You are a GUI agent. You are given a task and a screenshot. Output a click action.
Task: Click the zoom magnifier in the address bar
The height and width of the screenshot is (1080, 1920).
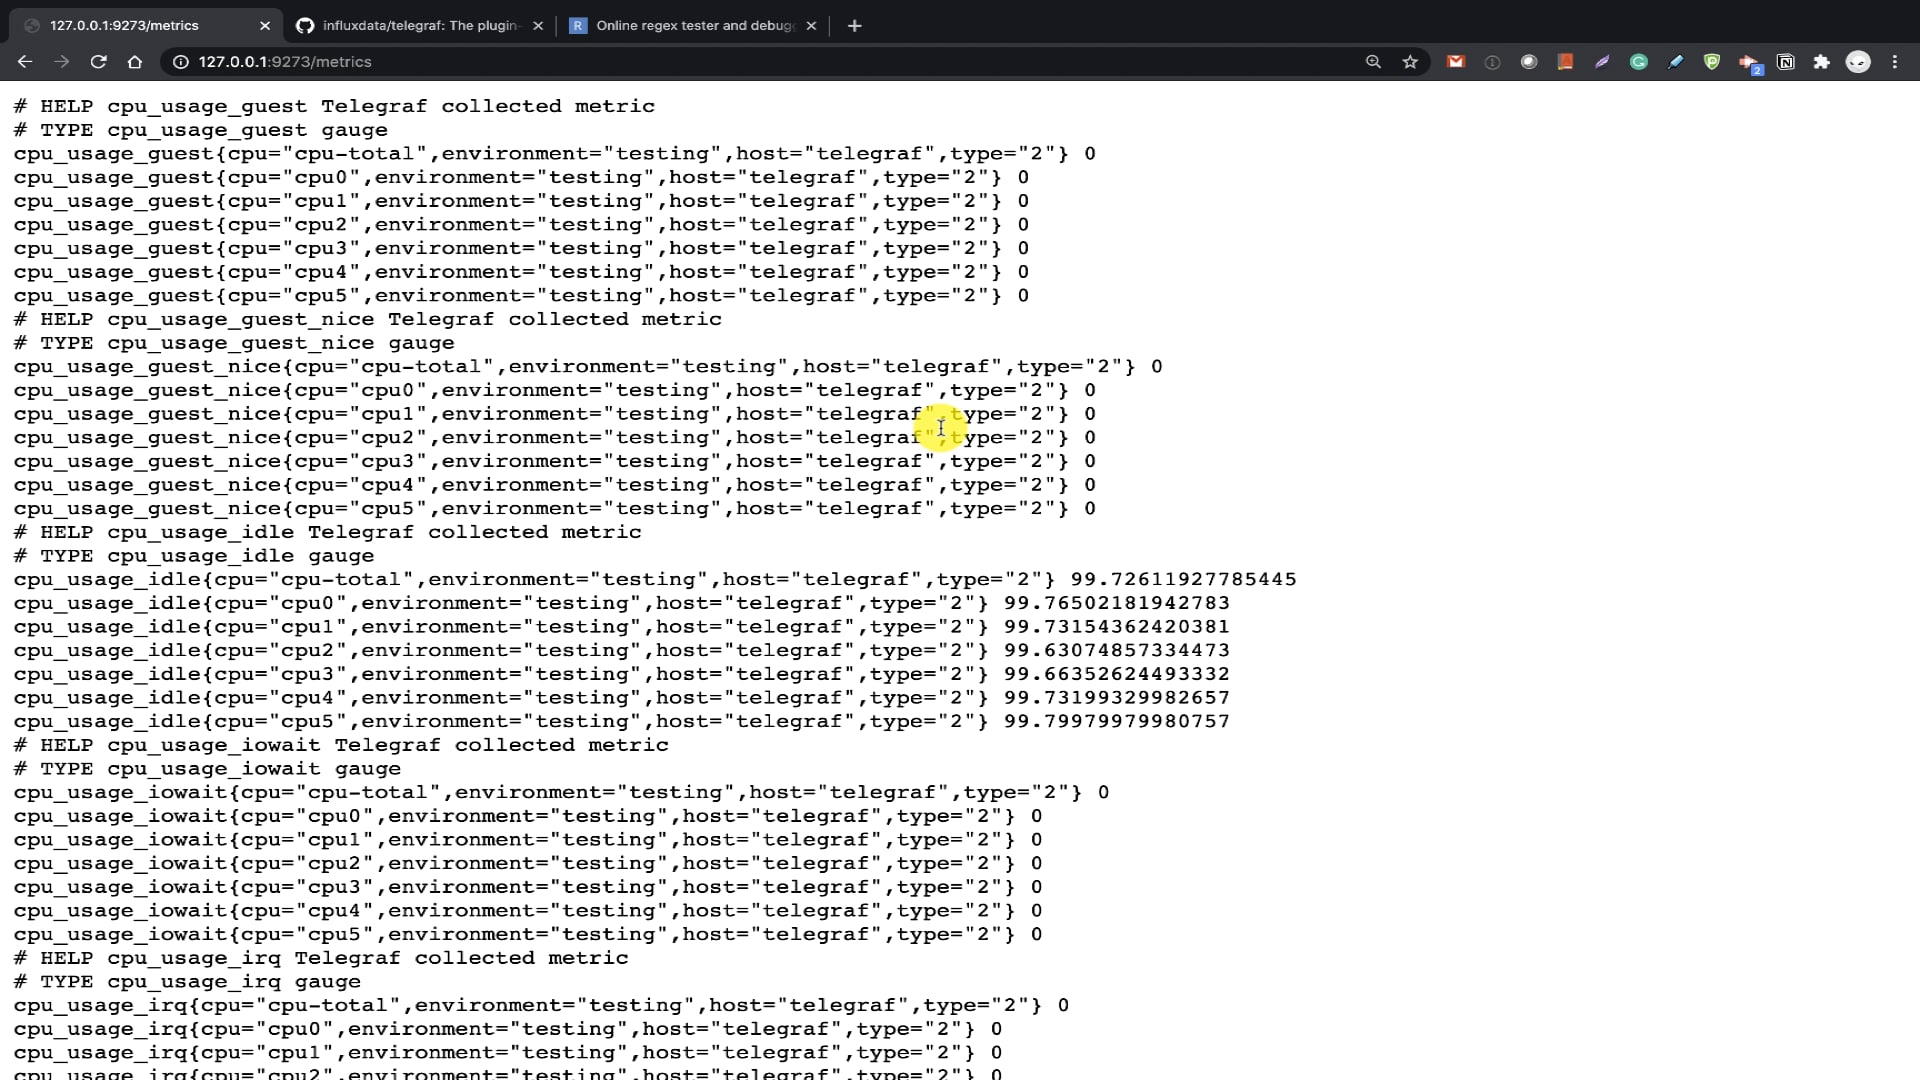coord(1373,62)
